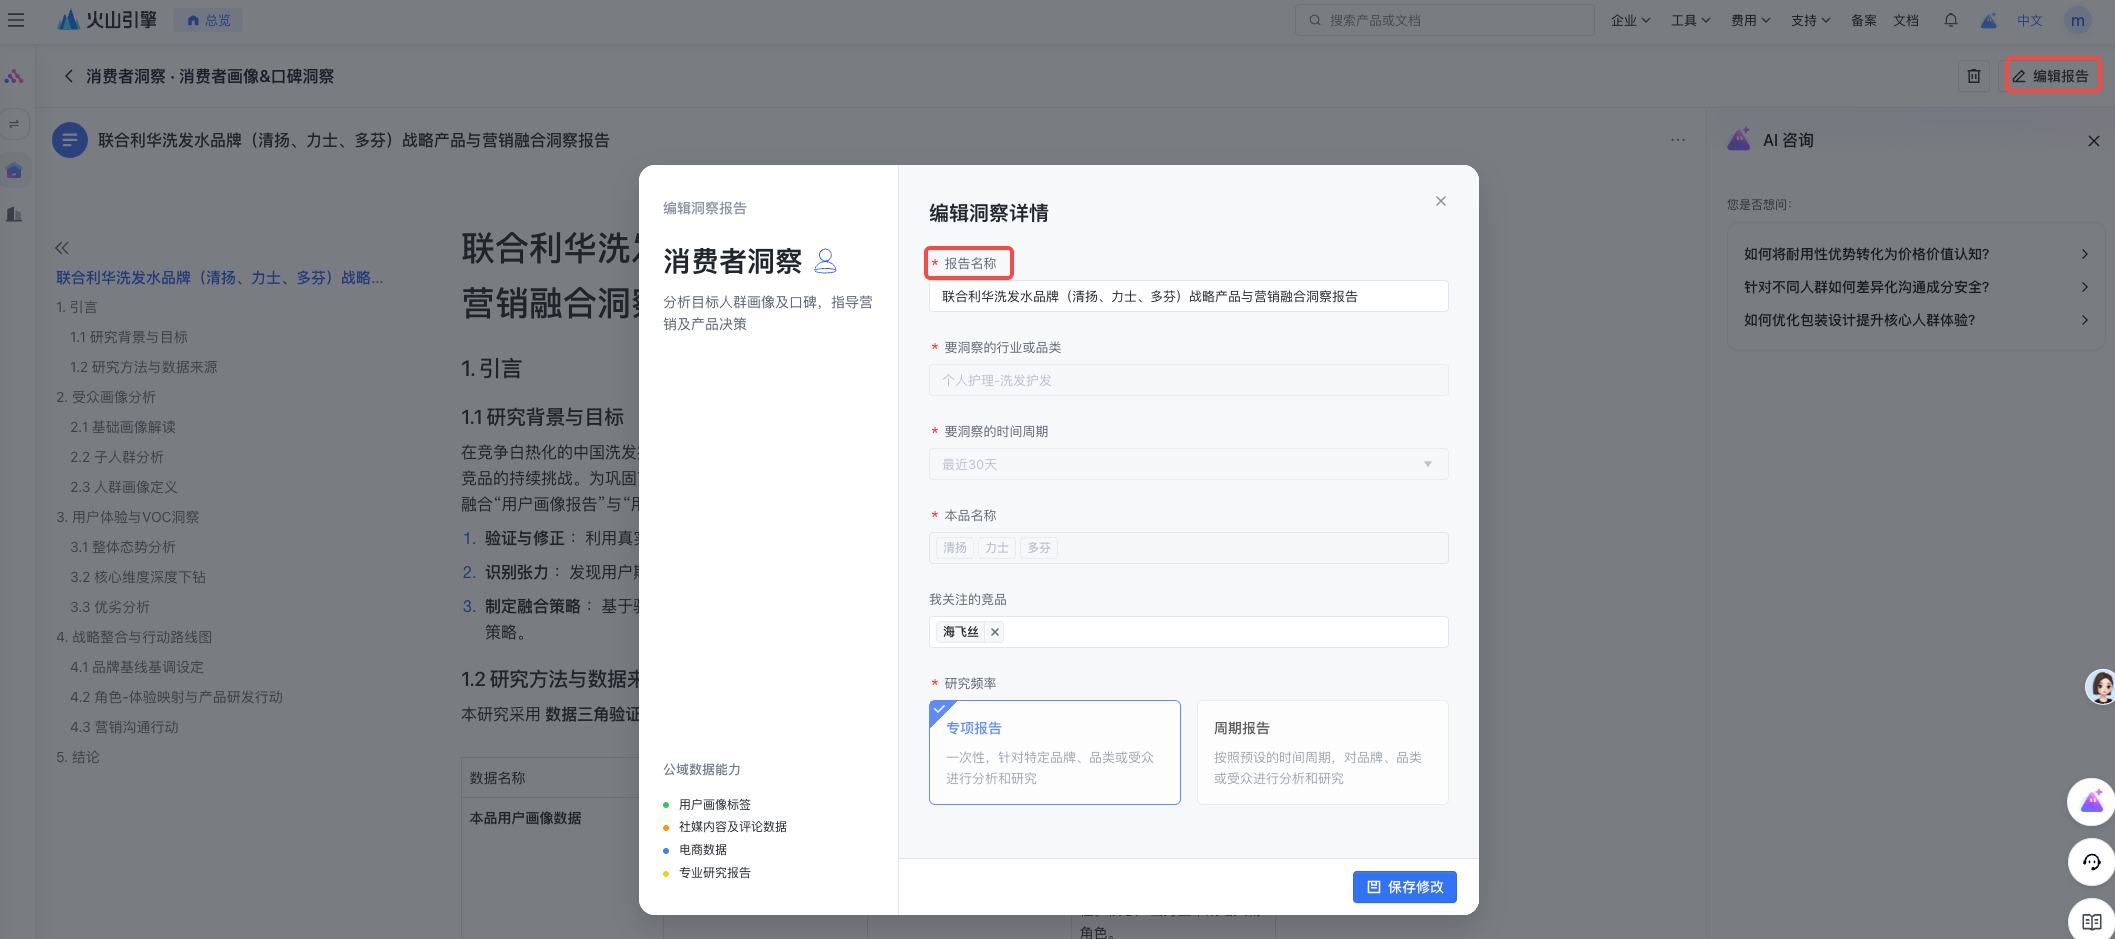The image size is (2115, 939).
Task: Jump to outline item 2.3 人群画像定义
Action: [124, 487]
